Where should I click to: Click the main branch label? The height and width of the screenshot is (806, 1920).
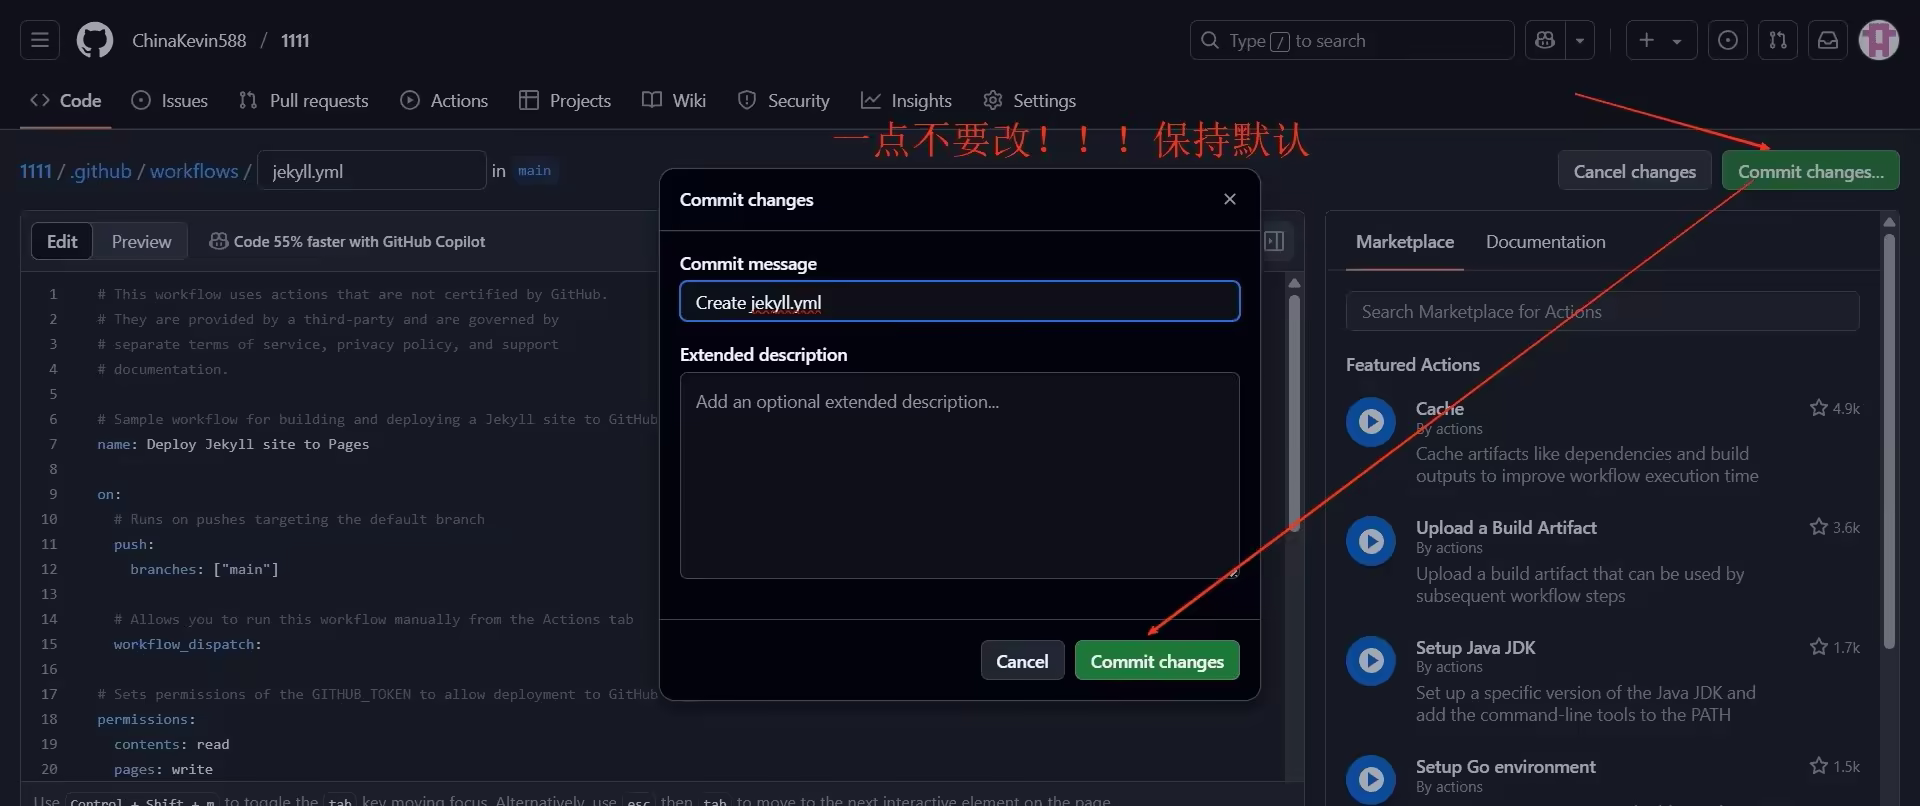click(534, 171)
